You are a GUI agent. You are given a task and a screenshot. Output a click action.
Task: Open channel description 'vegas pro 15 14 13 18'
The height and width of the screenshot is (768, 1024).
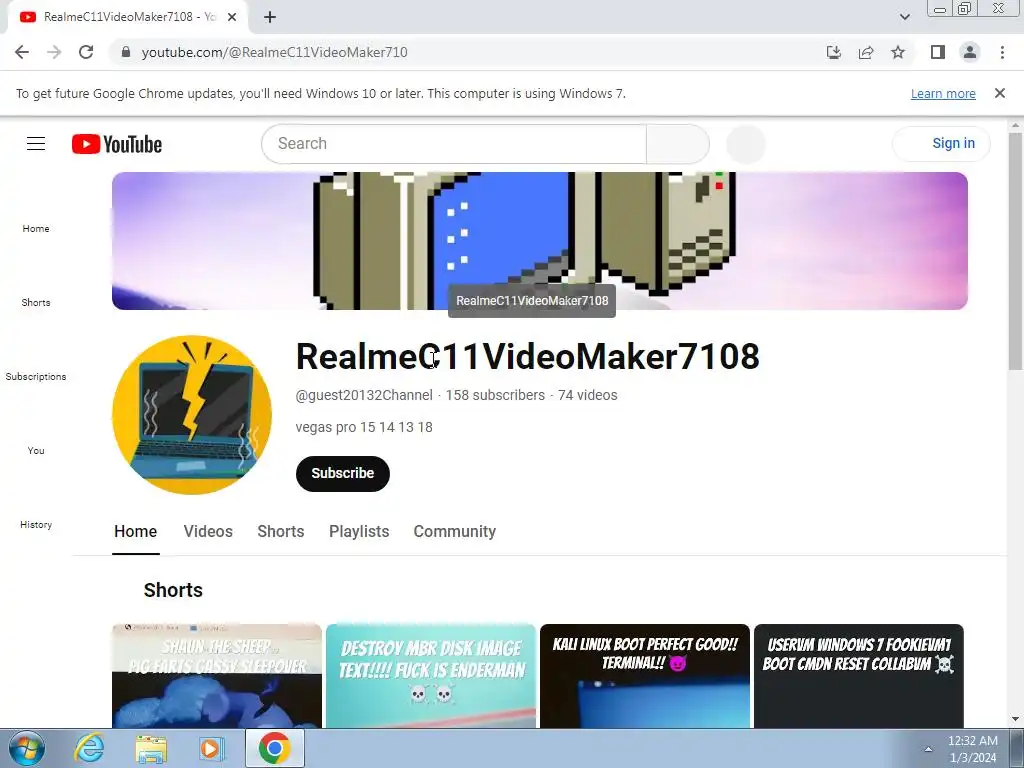coord(364,427)
